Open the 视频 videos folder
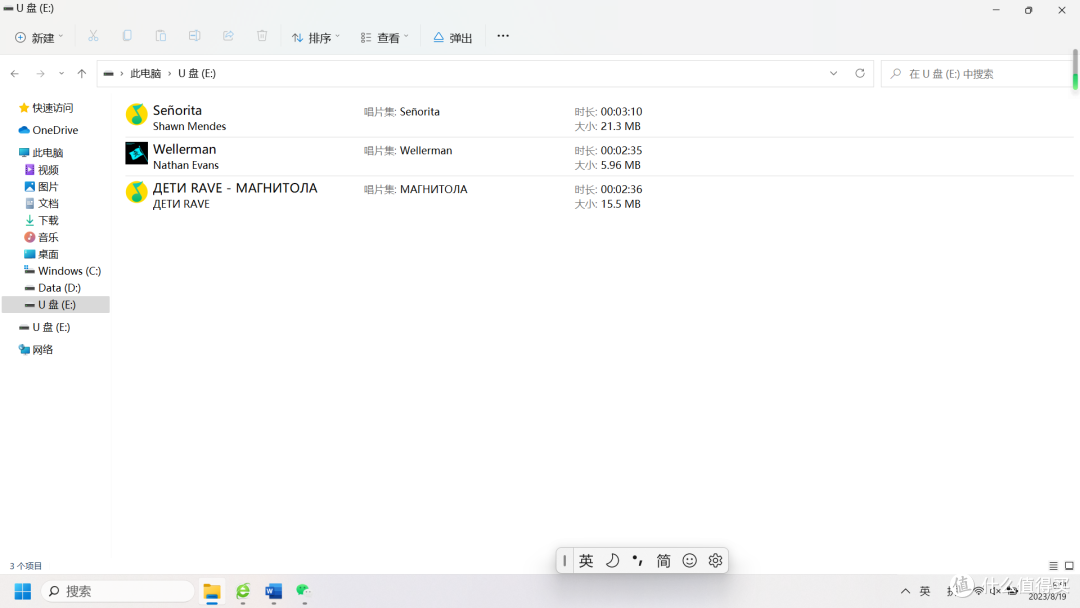Image resolution: width=1080 pixels, height=608 pixels. point(41,170)
